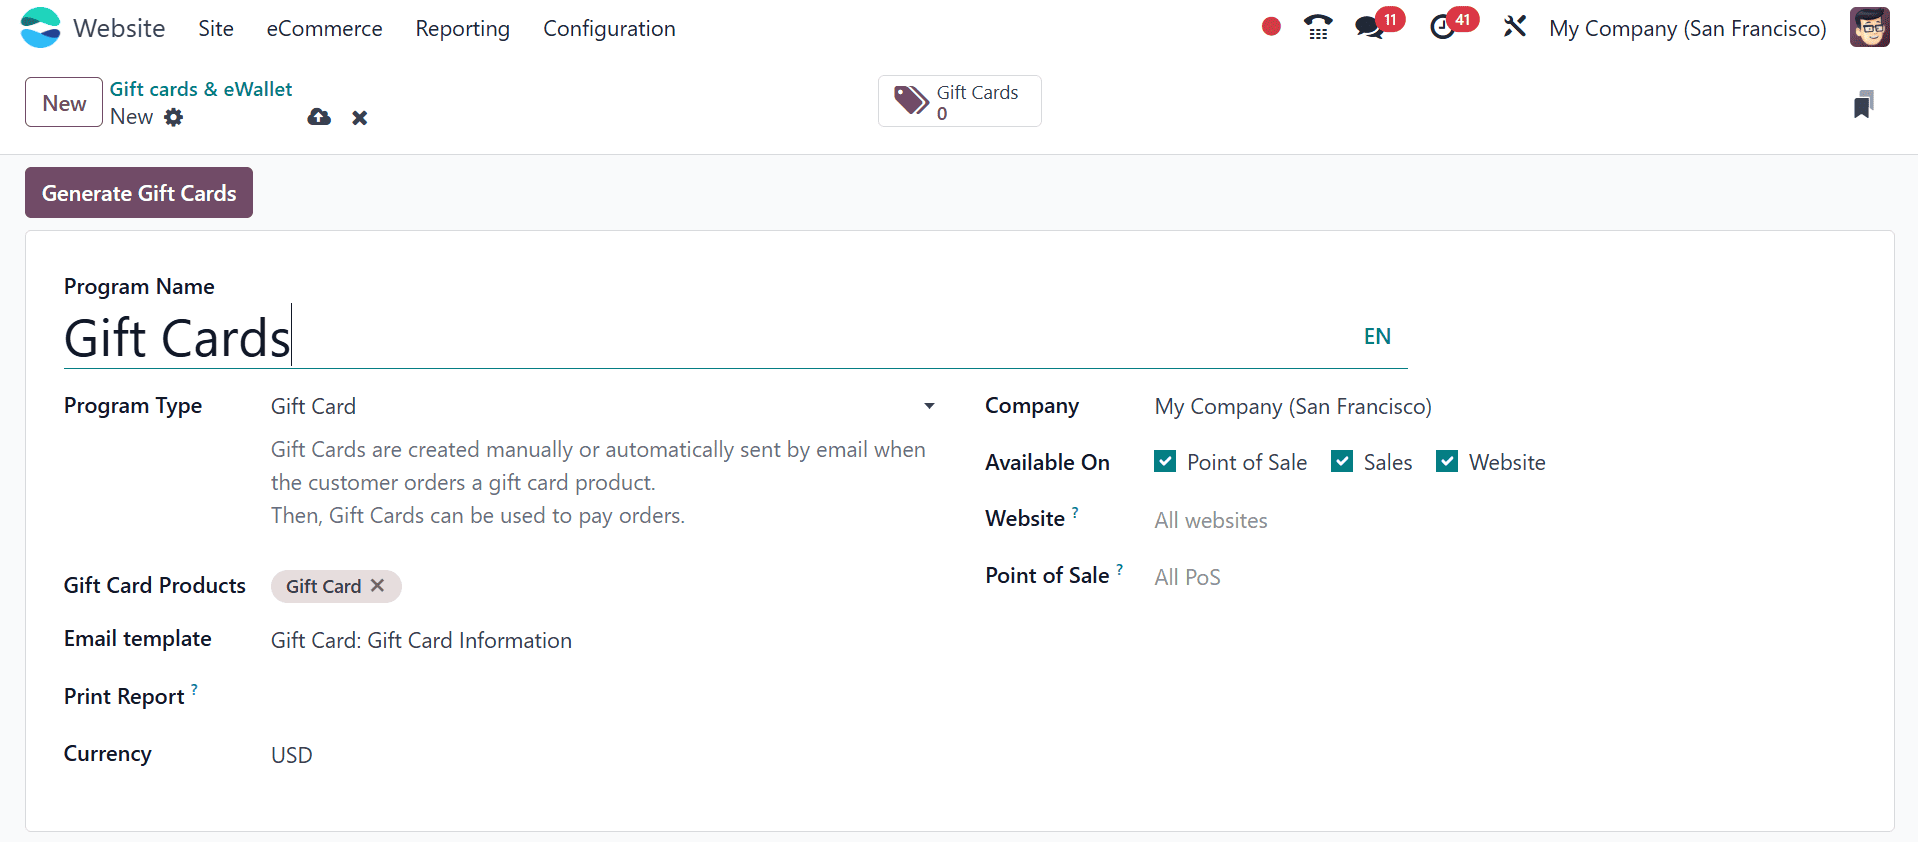Click the Gift Card product tag label
The width and height of the screenshot is (1918, 842).
click(323, 586)
